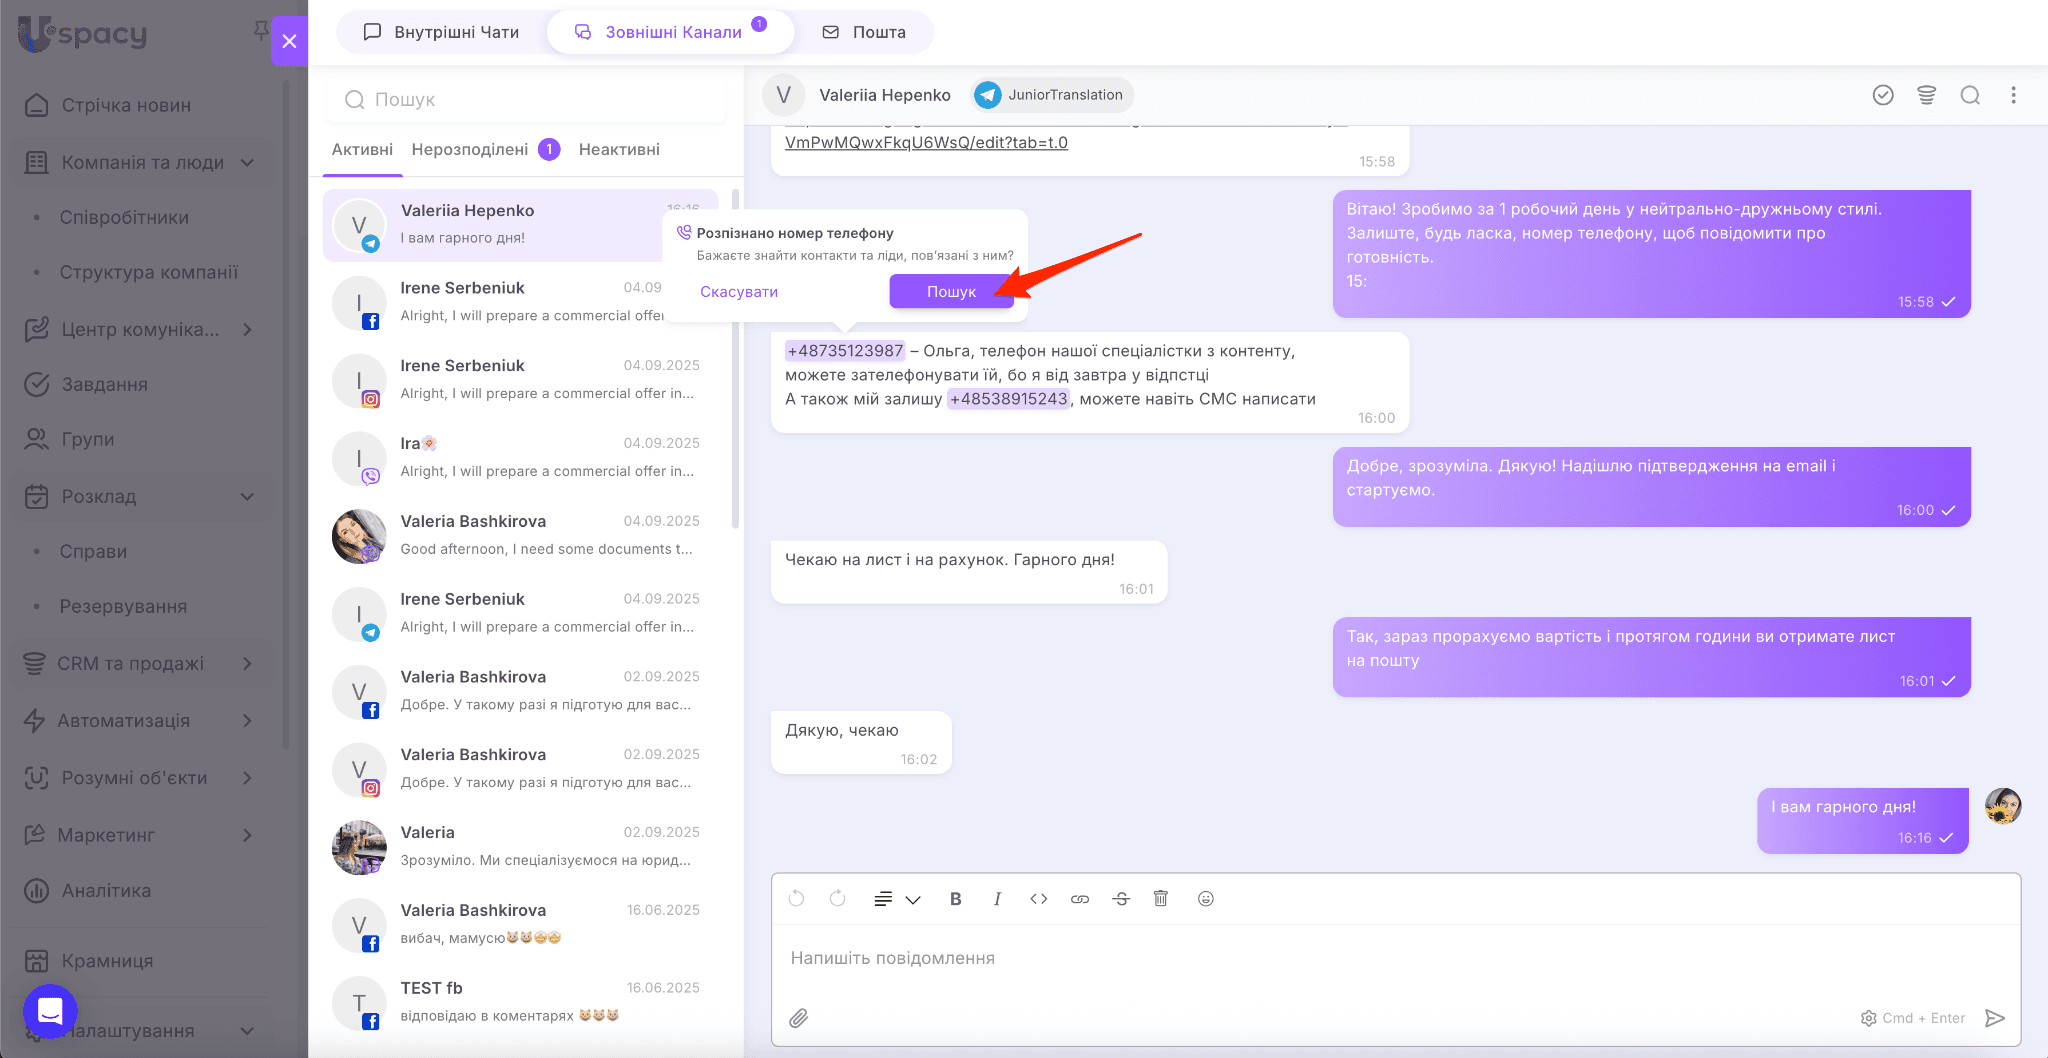Screen dimensions: 2048x1058
Task: Toggle bold formatting in message editor
Action: coord(955,898)
